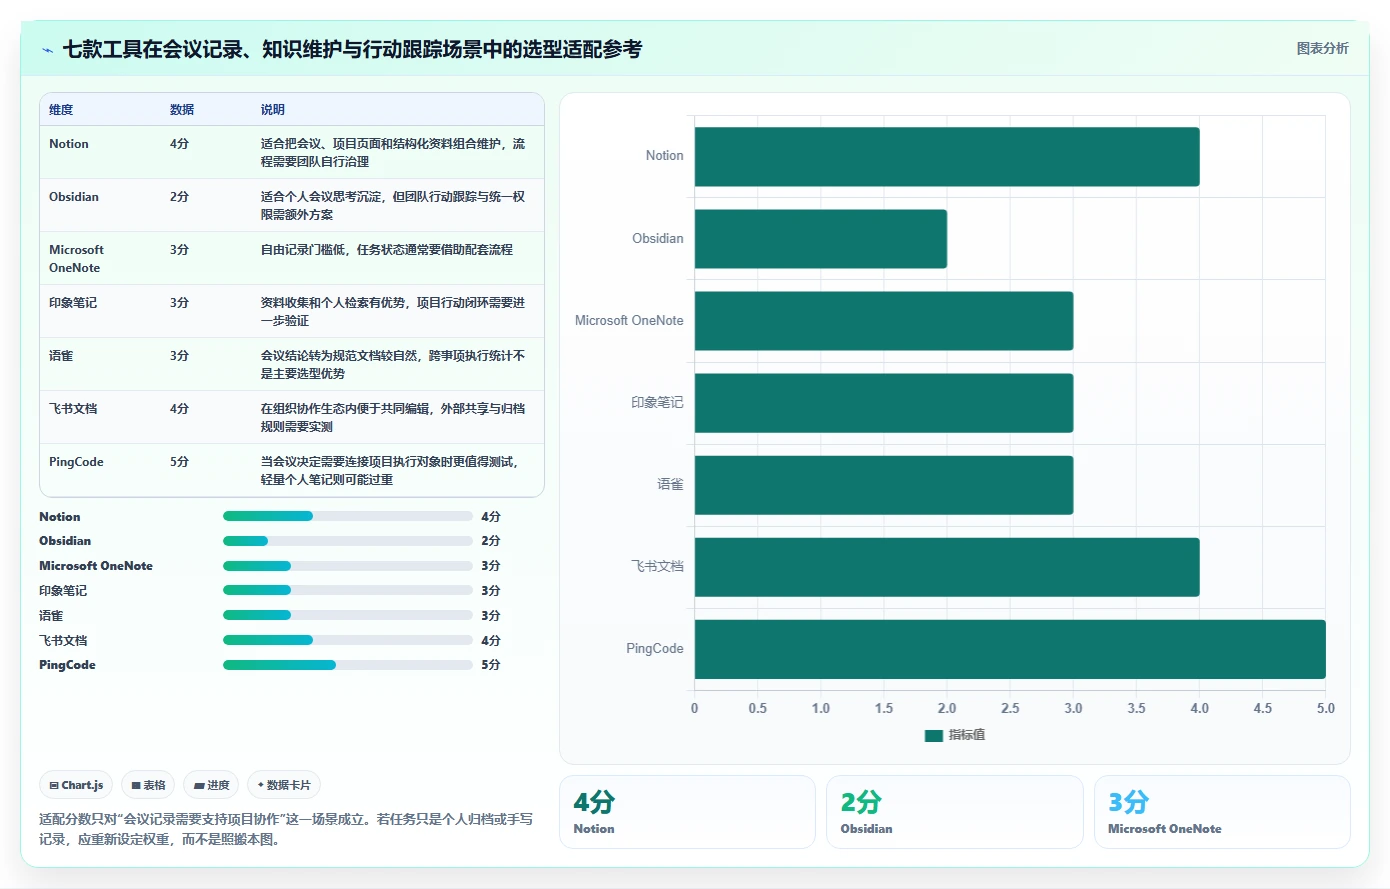Viewport: 1390px width, 889px height.
Task: Click the 2.5 x-axis tick label
Action: 1010,708
